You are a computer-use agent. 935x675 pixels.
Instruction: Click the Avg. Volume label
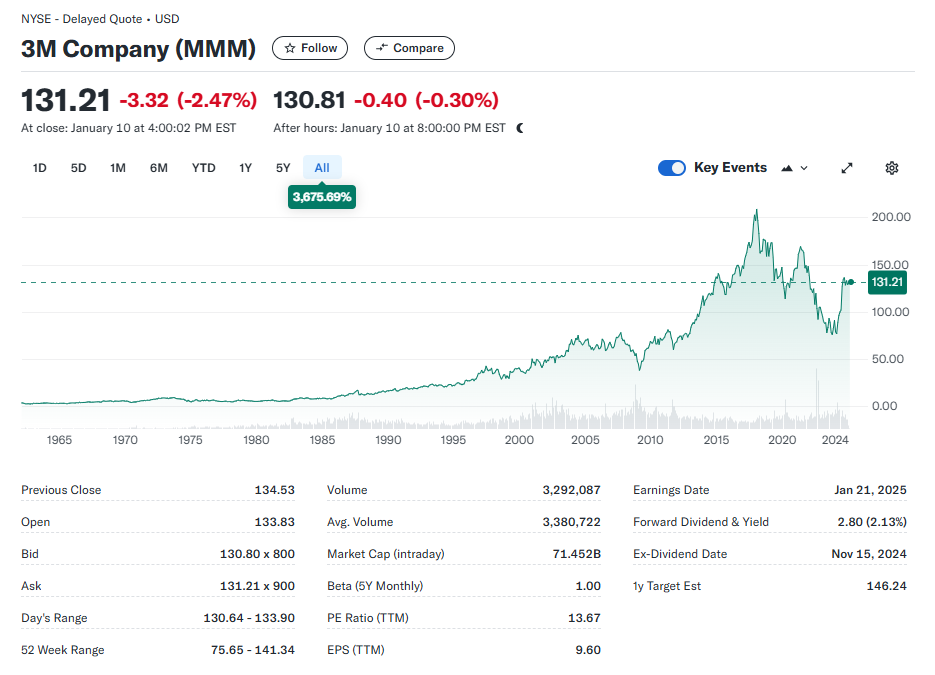(x=360, y=522)
